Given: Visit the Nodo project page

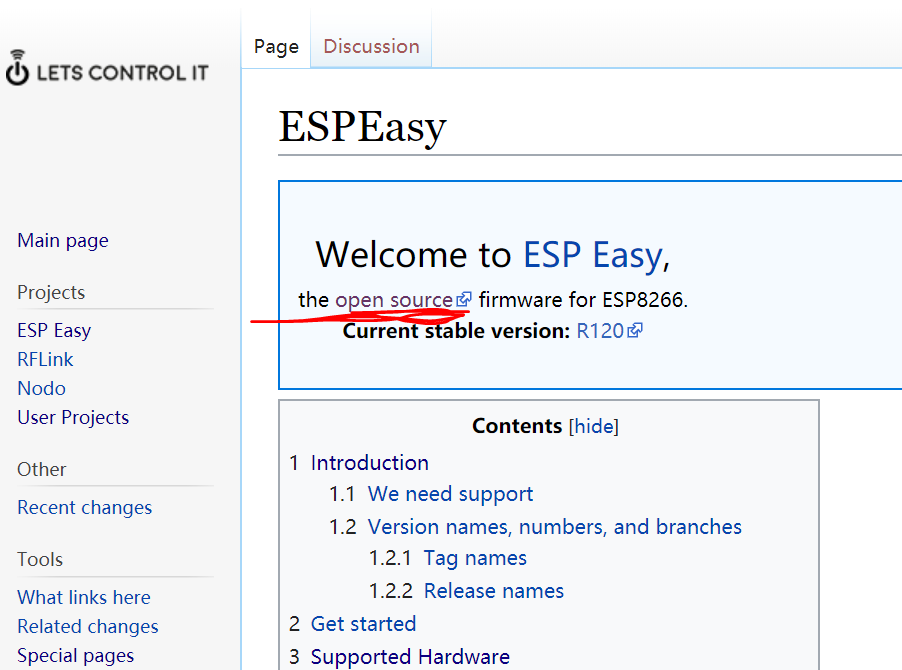Looking at the screenshot, I should click(41, 388).
